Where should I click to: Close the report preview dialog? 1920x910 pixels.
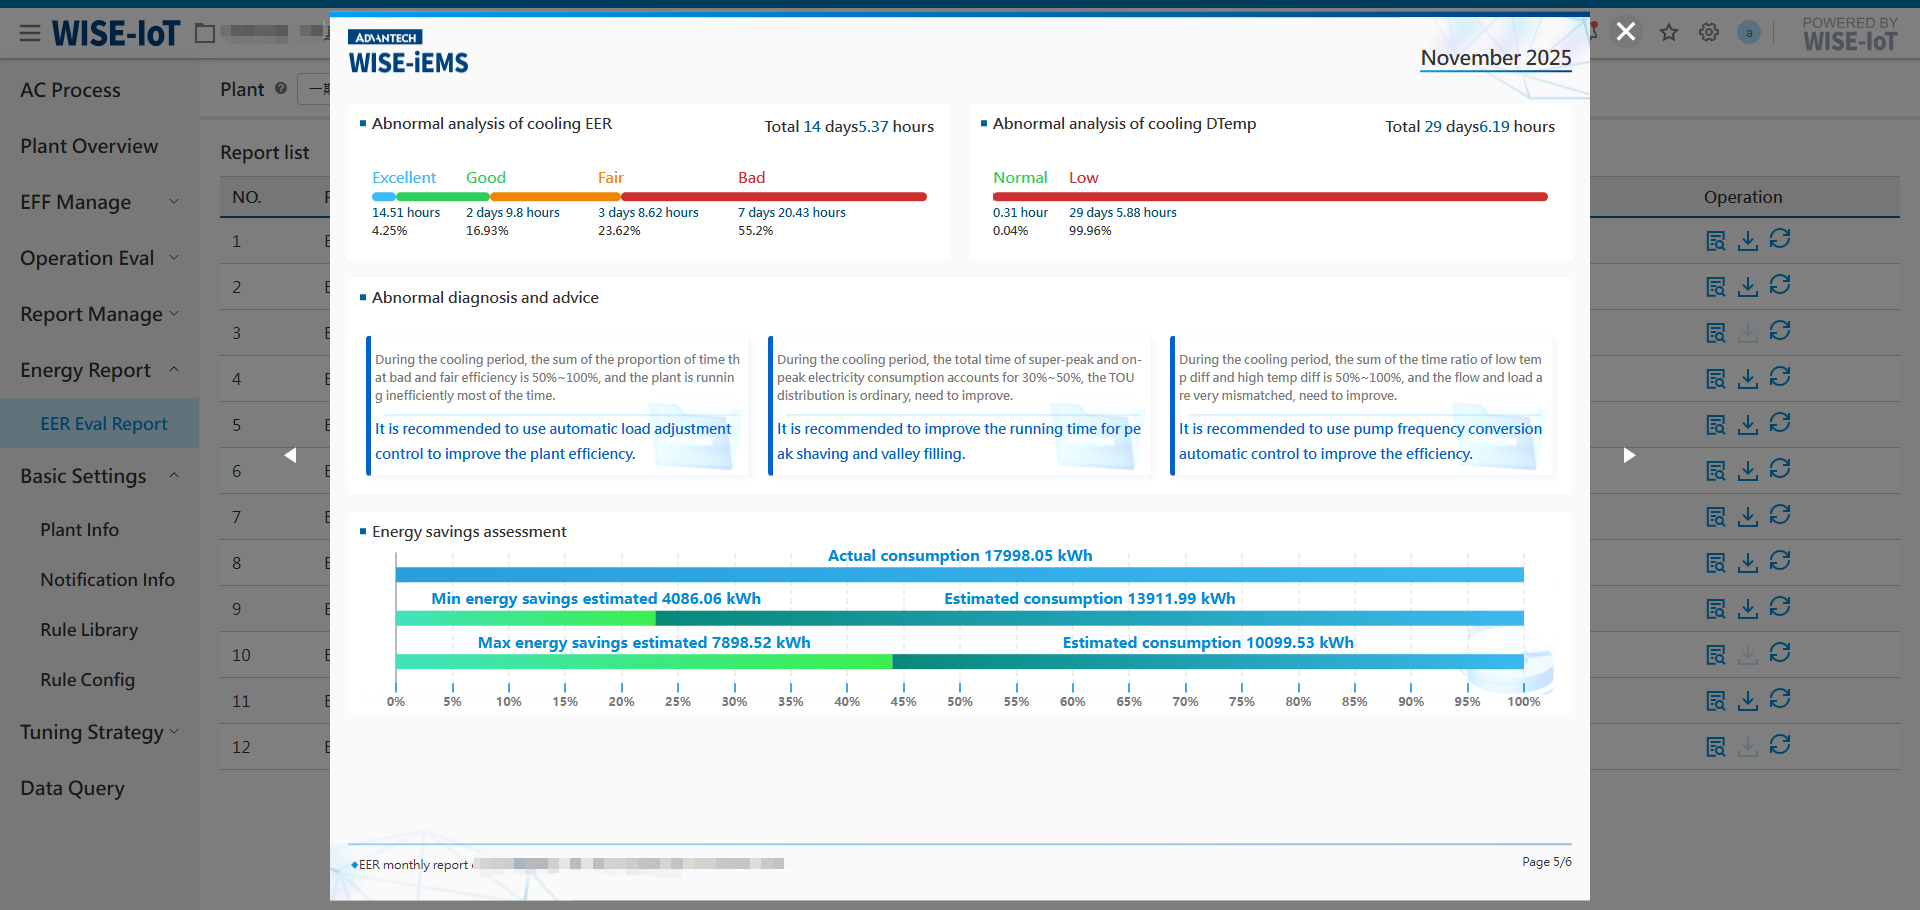[x=1626, y=32]
